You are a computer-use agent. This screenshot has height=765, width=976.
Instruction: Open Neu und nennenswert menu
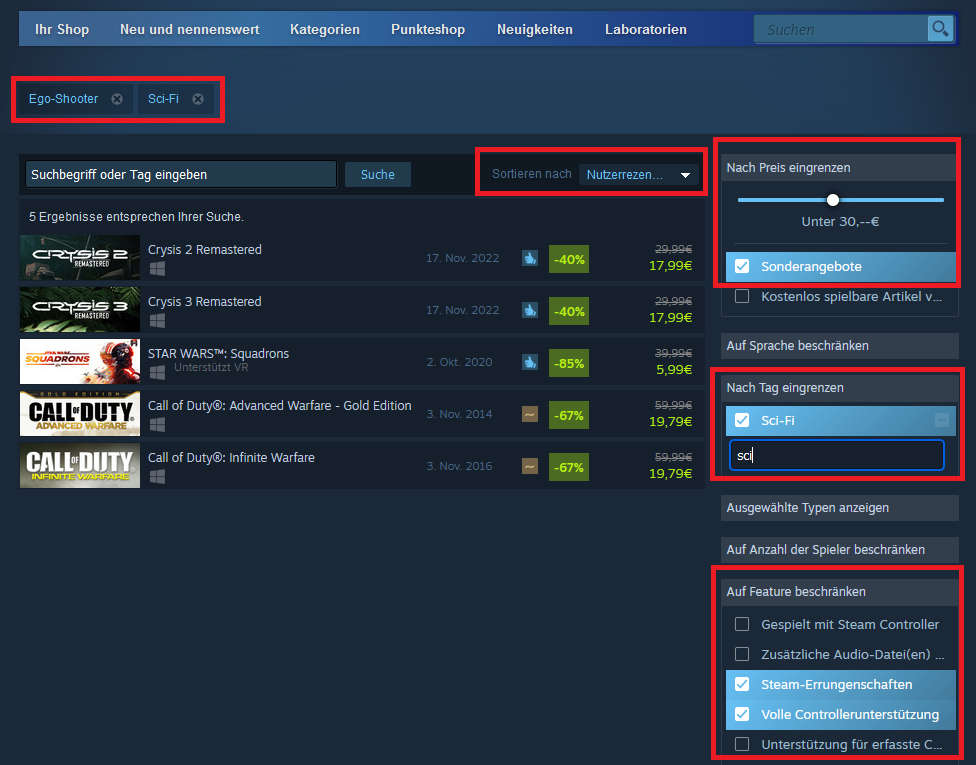(x=189, y=29)
